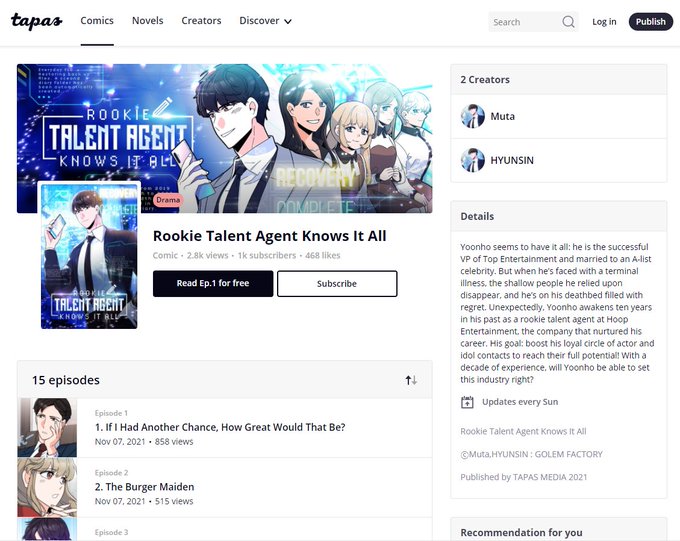Subscribe to this comic series
Image resolution: width=680 pixels, height=541 pixels.
[337, 284]
